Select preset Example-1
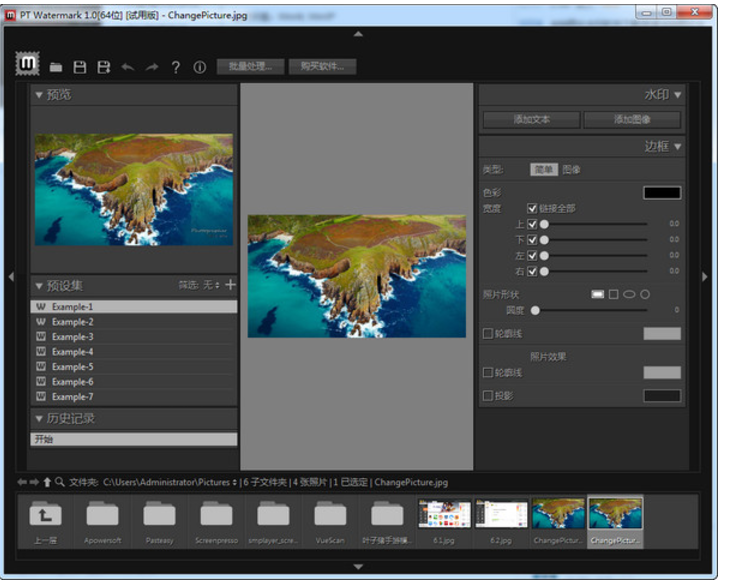 (x=134, y=307)
